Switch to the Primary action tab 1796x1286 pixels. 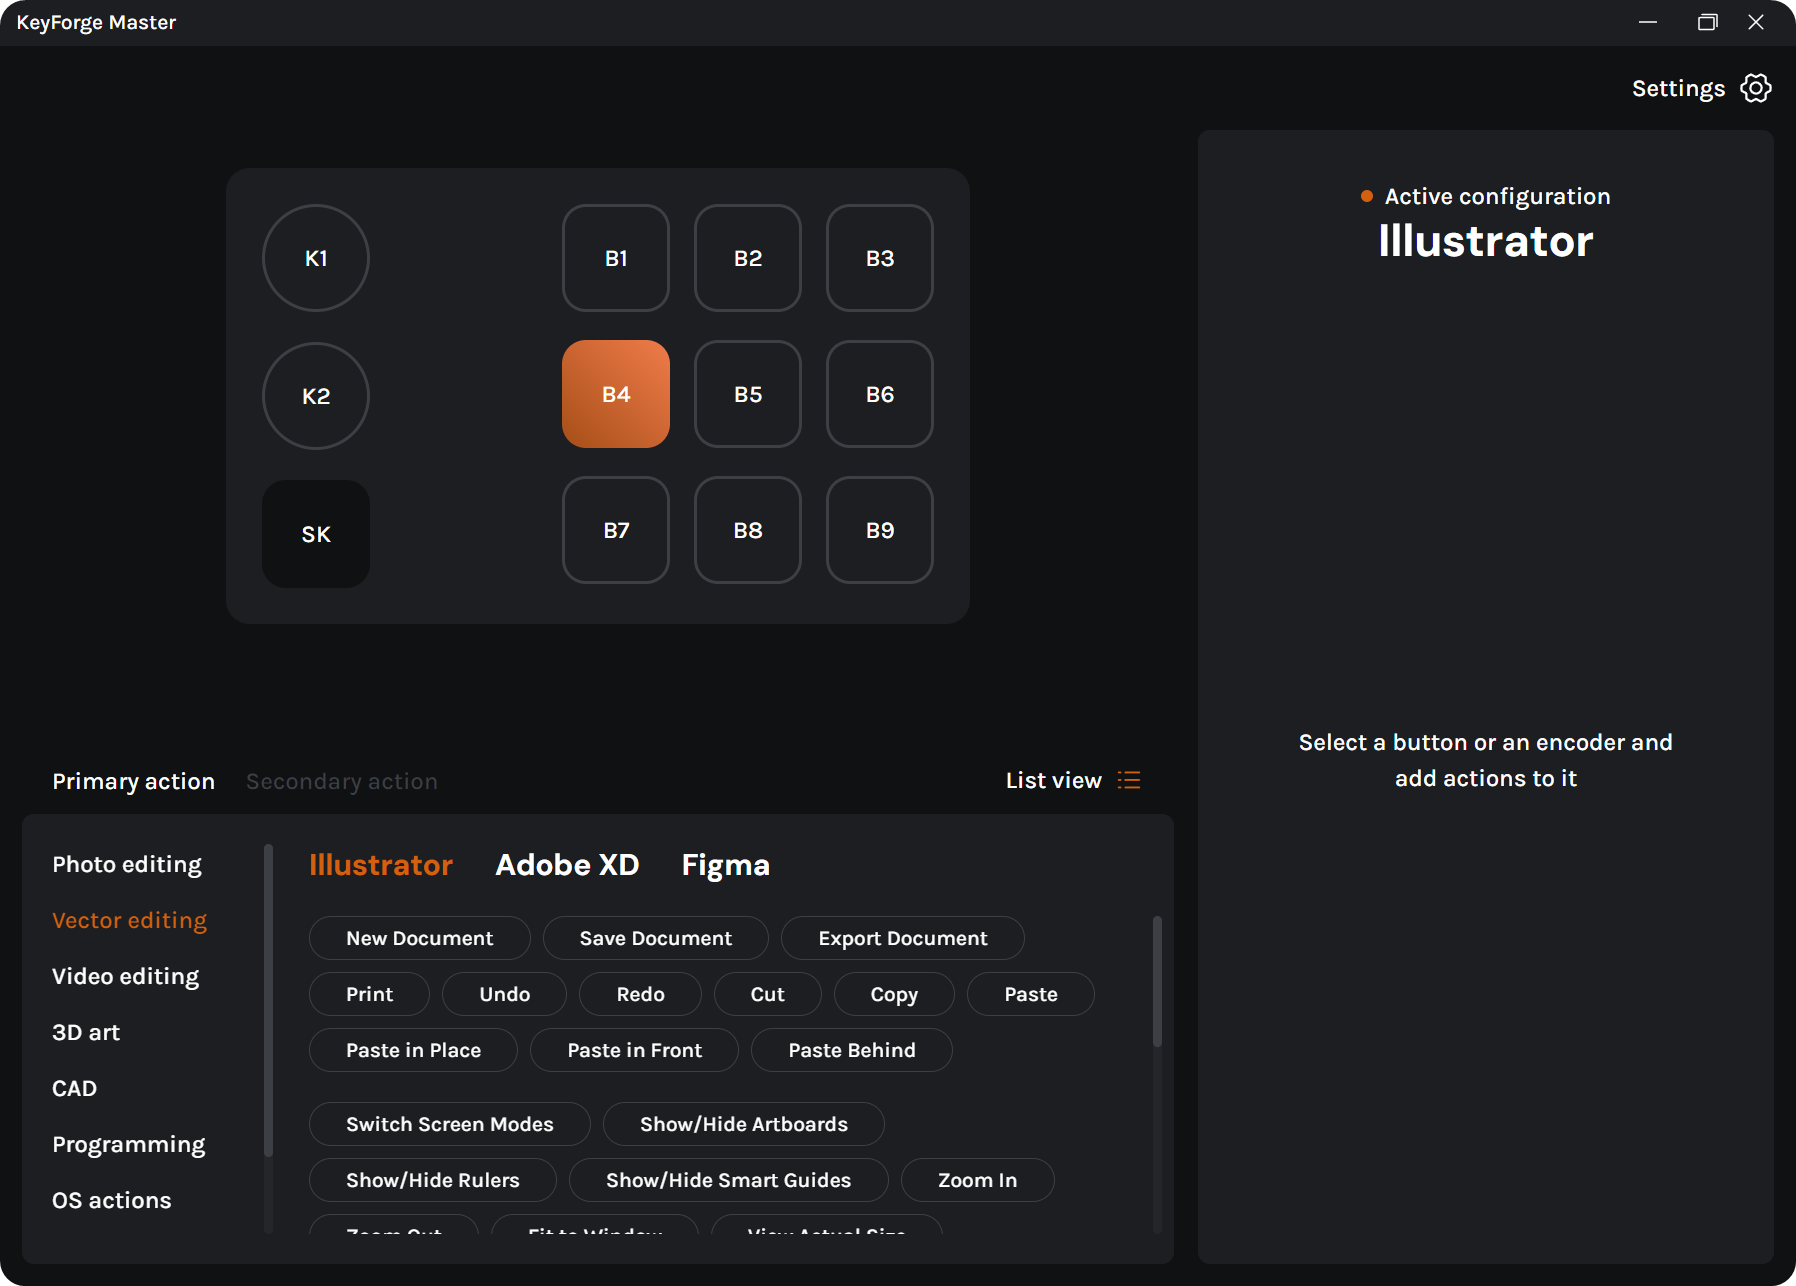pos(133,781)
